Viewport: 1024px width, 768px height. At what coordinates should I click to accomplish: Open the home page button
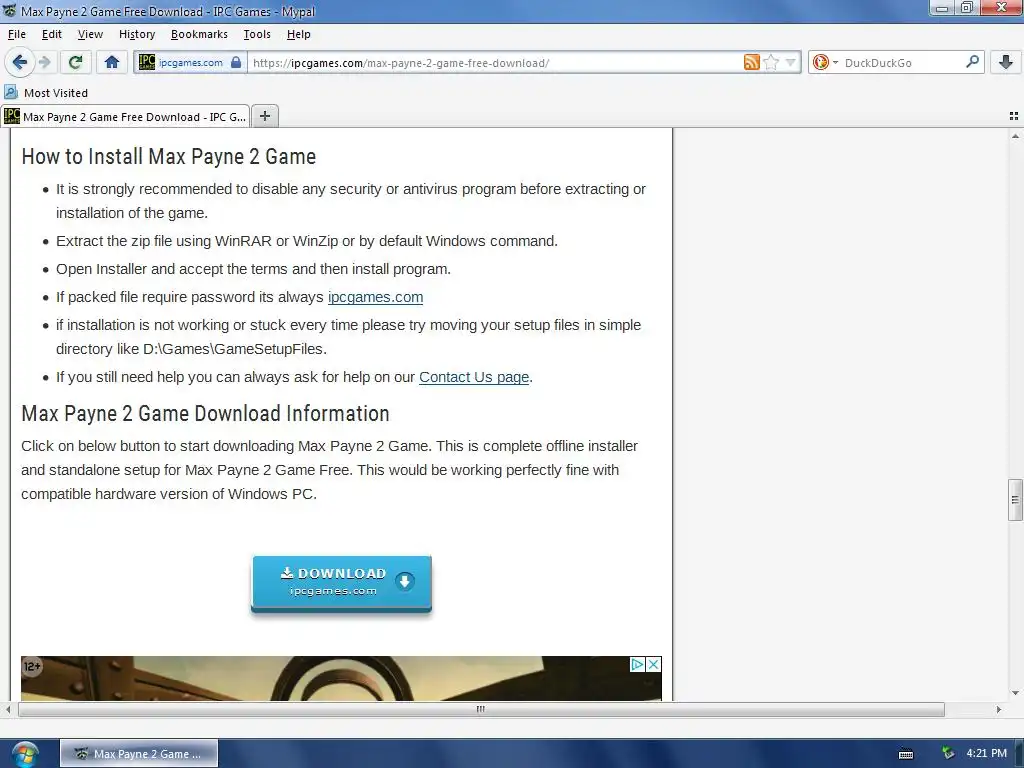(112, 63)
